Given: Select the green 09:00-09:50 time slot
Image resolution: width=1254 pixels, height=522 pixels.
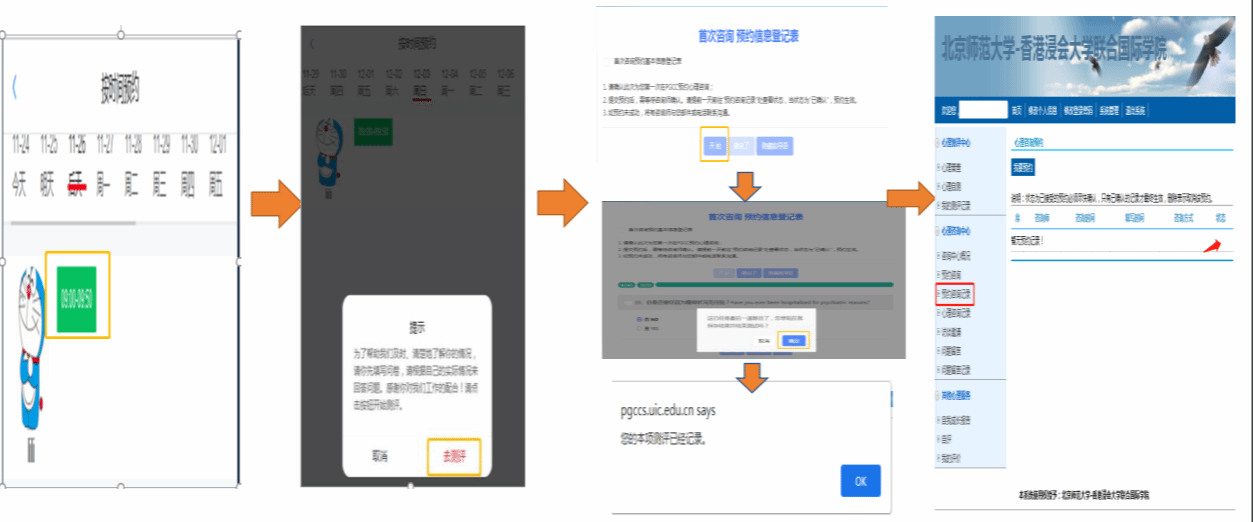Looking at the screenshot, I should pyautogui.click(x=77, y=298).
